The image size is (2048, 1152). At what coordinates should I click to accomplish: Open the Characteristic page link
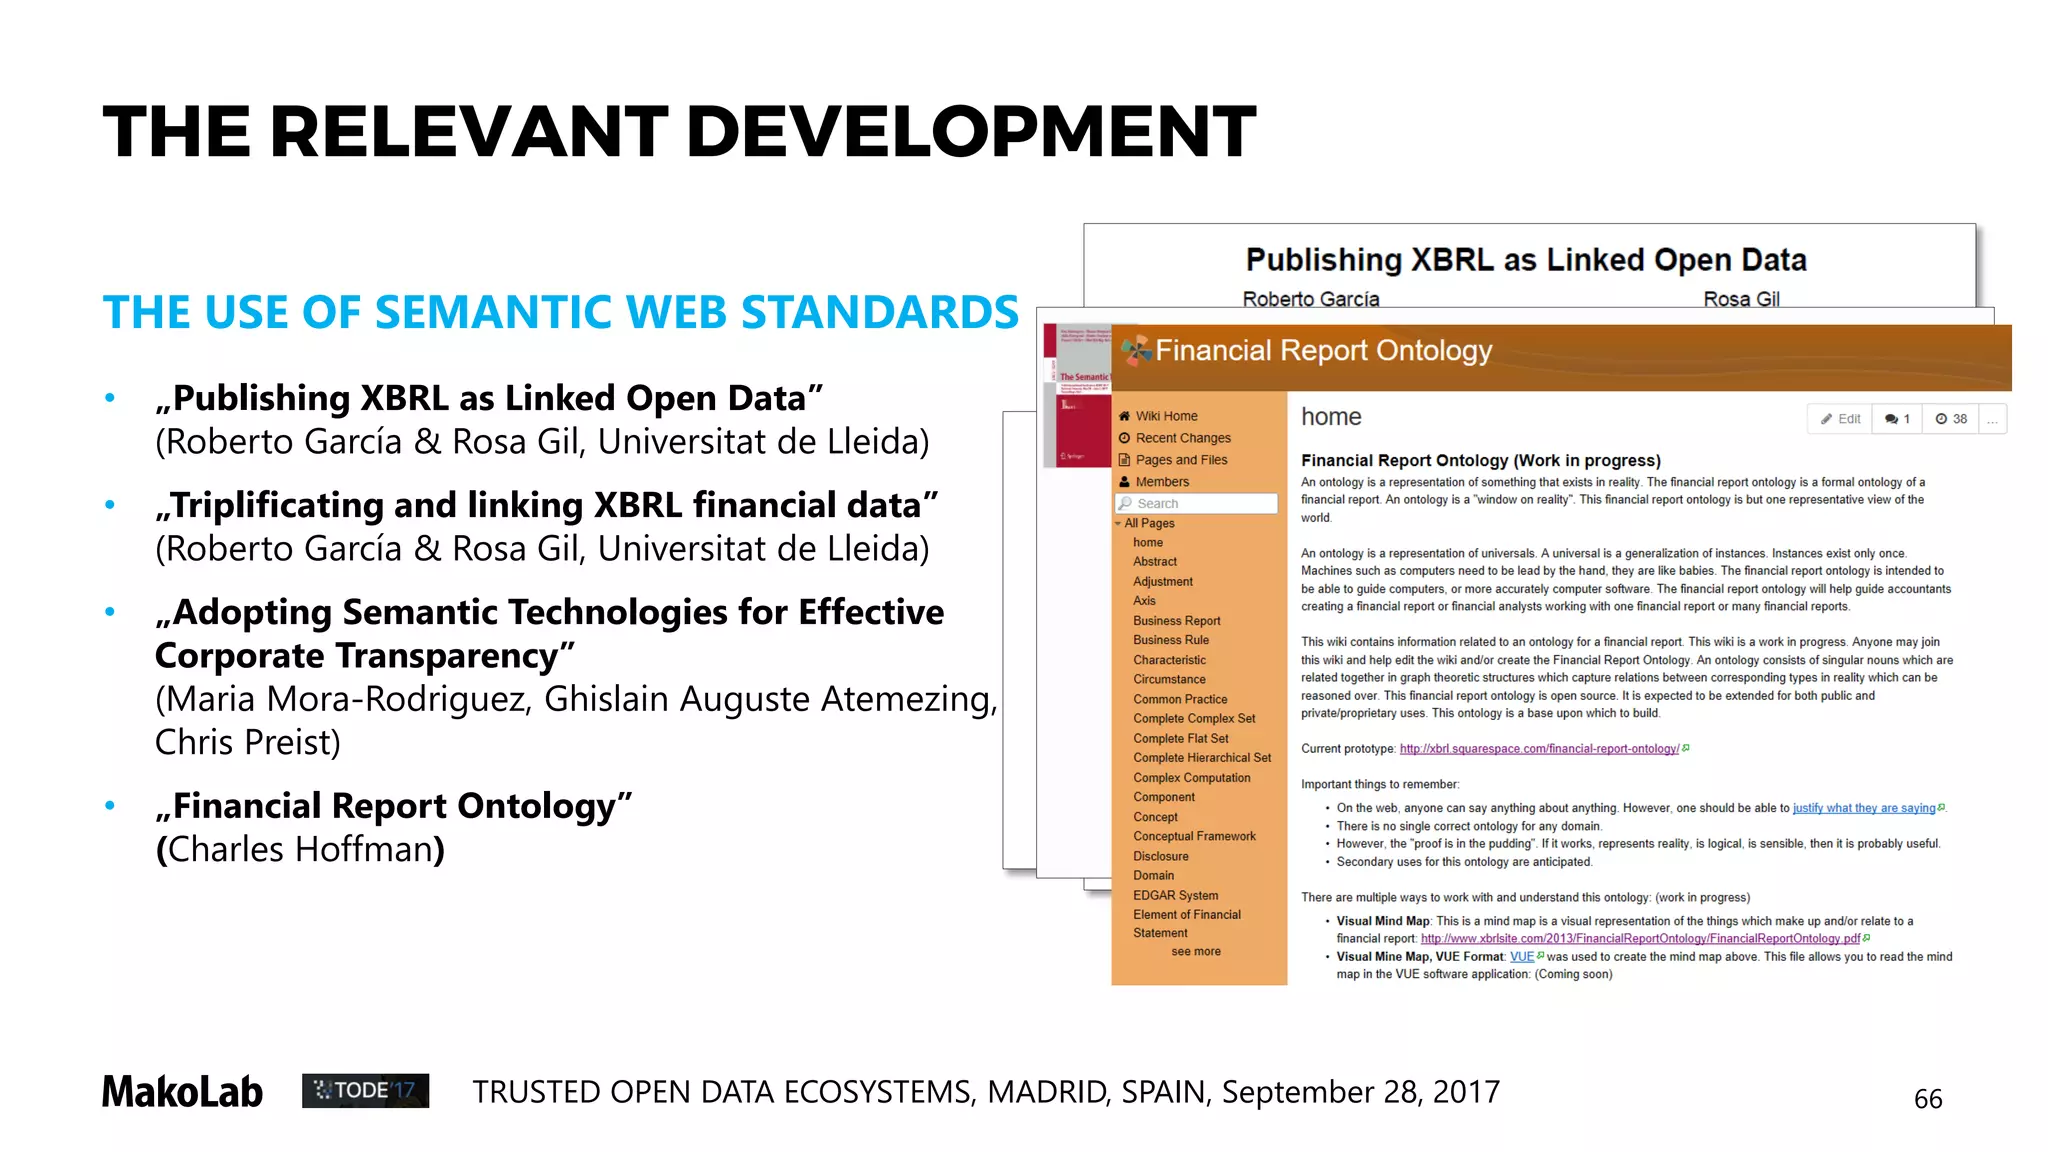pos(1169,660)
